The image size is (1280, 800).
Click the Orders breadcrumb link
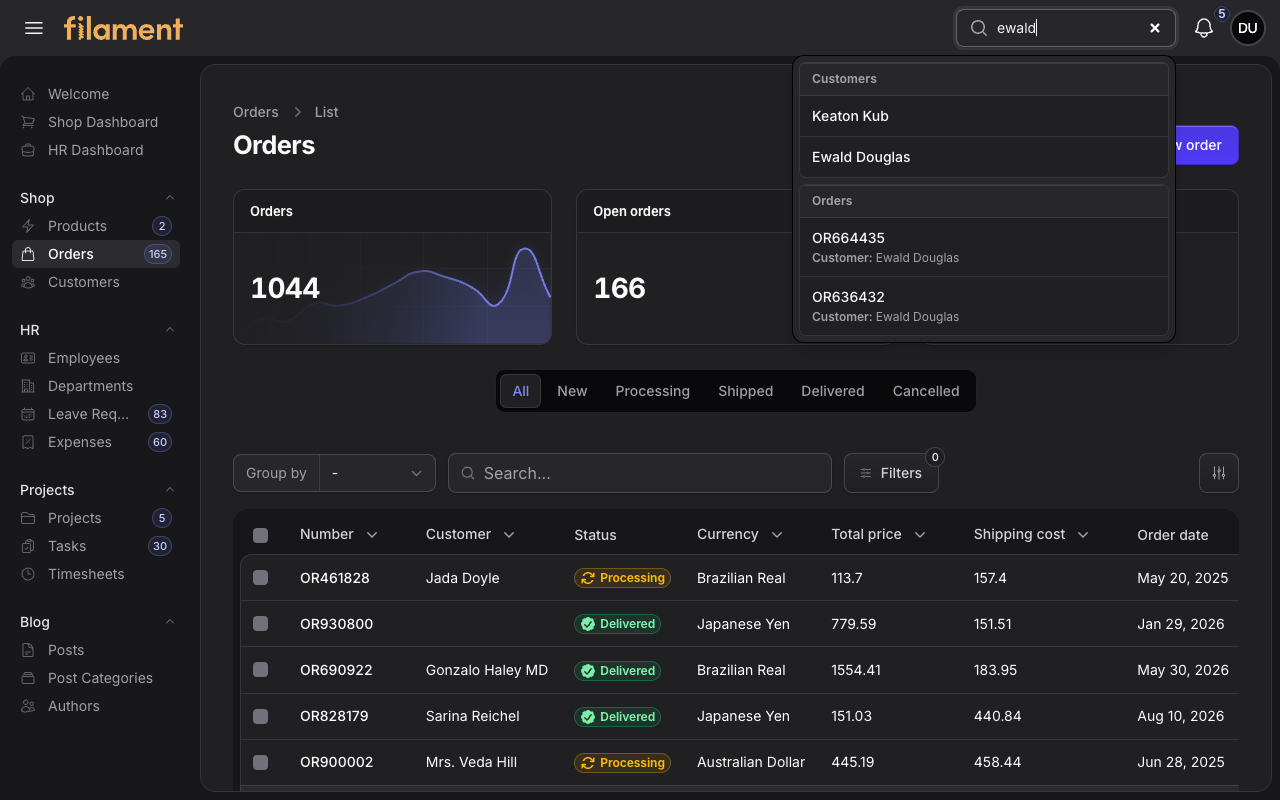(256, 112)
